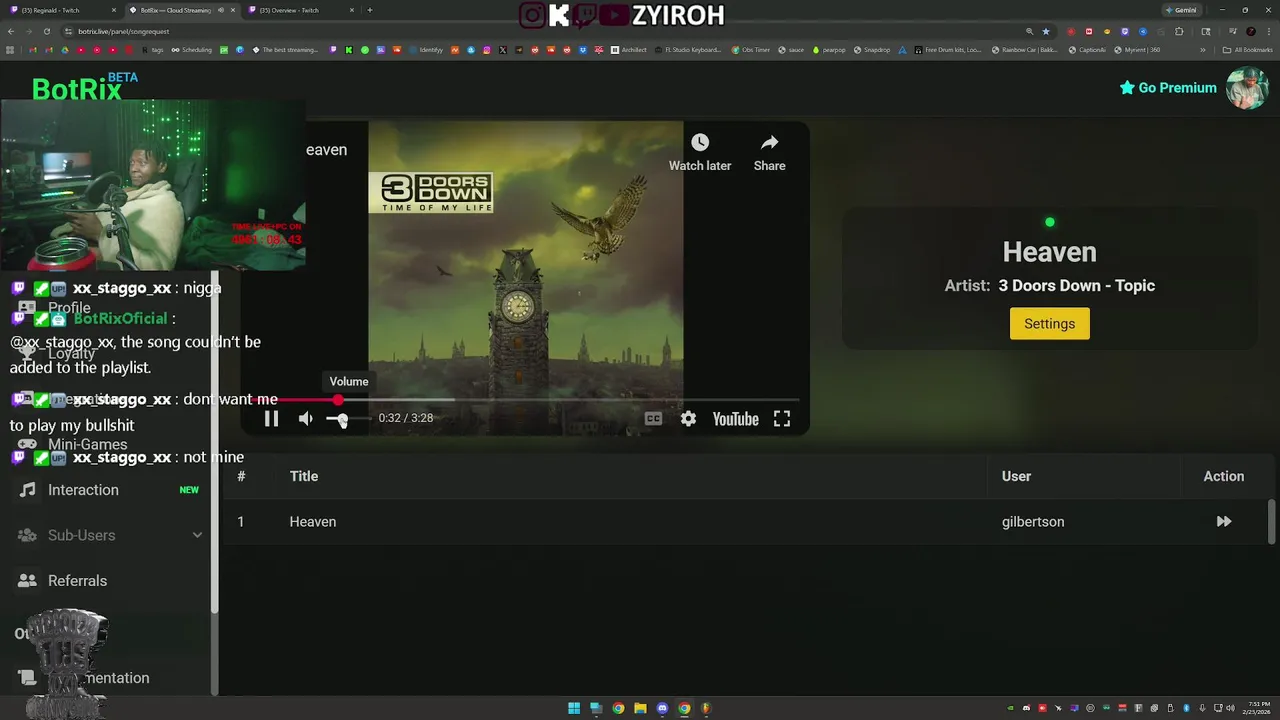
Task: Skip the Heaven song with fast-forward icon
Action: pos(1223,521)
